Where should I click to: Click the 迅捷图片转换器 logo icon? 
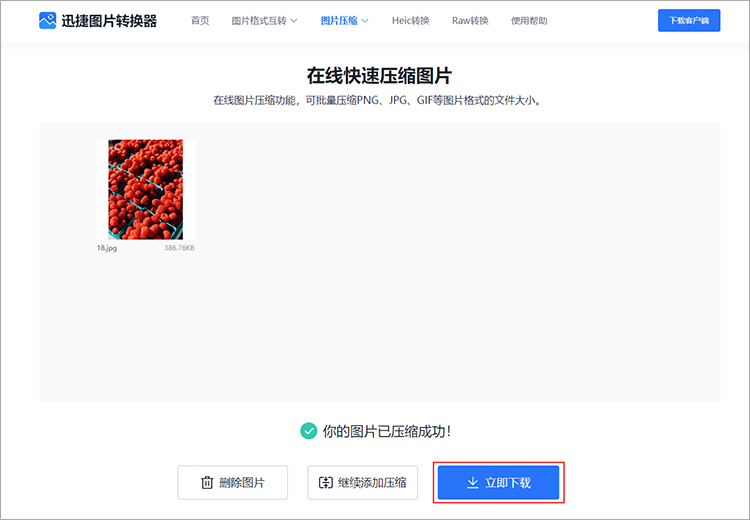pos(47,21)
